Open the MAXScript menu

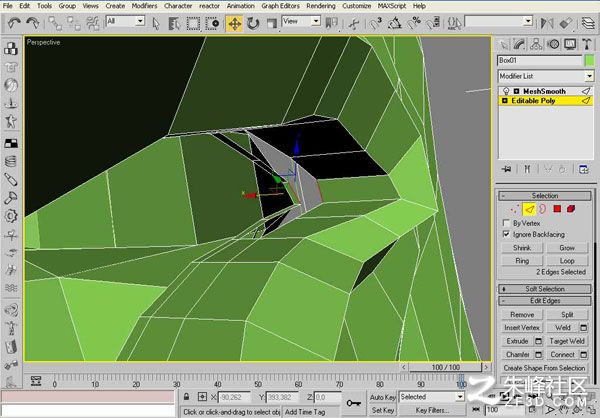point(392,6)
